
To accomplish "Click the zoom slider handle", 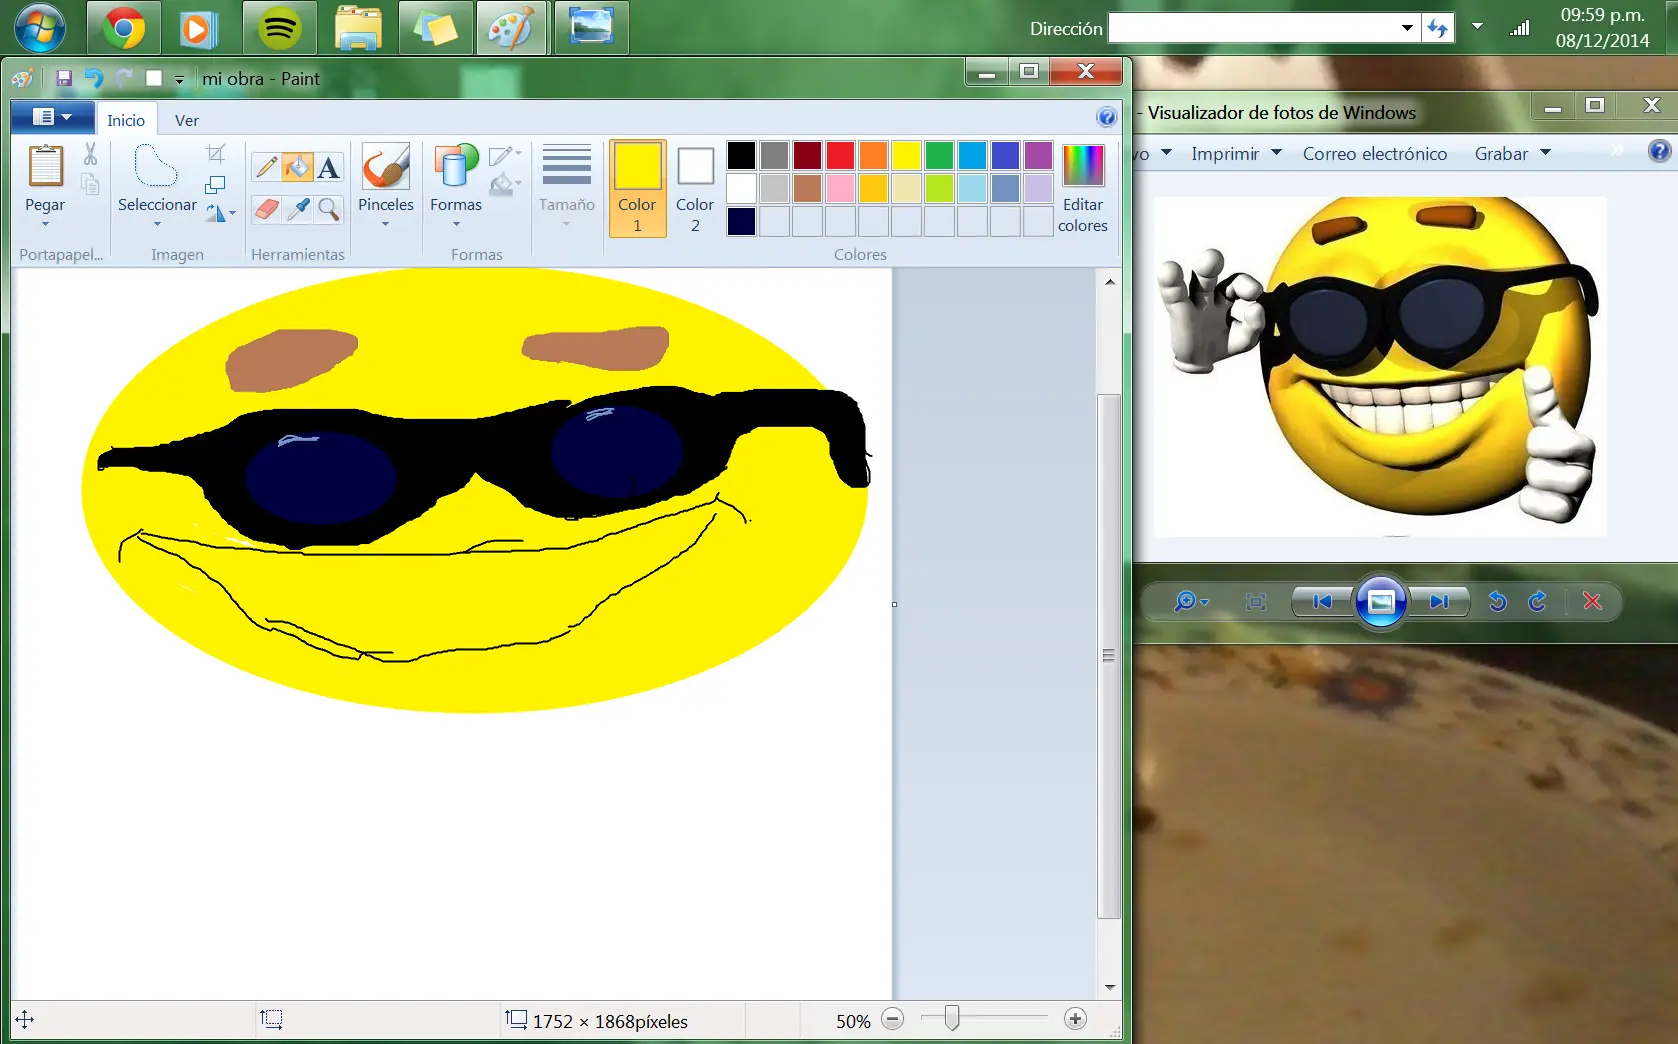I will point(952,1018).
